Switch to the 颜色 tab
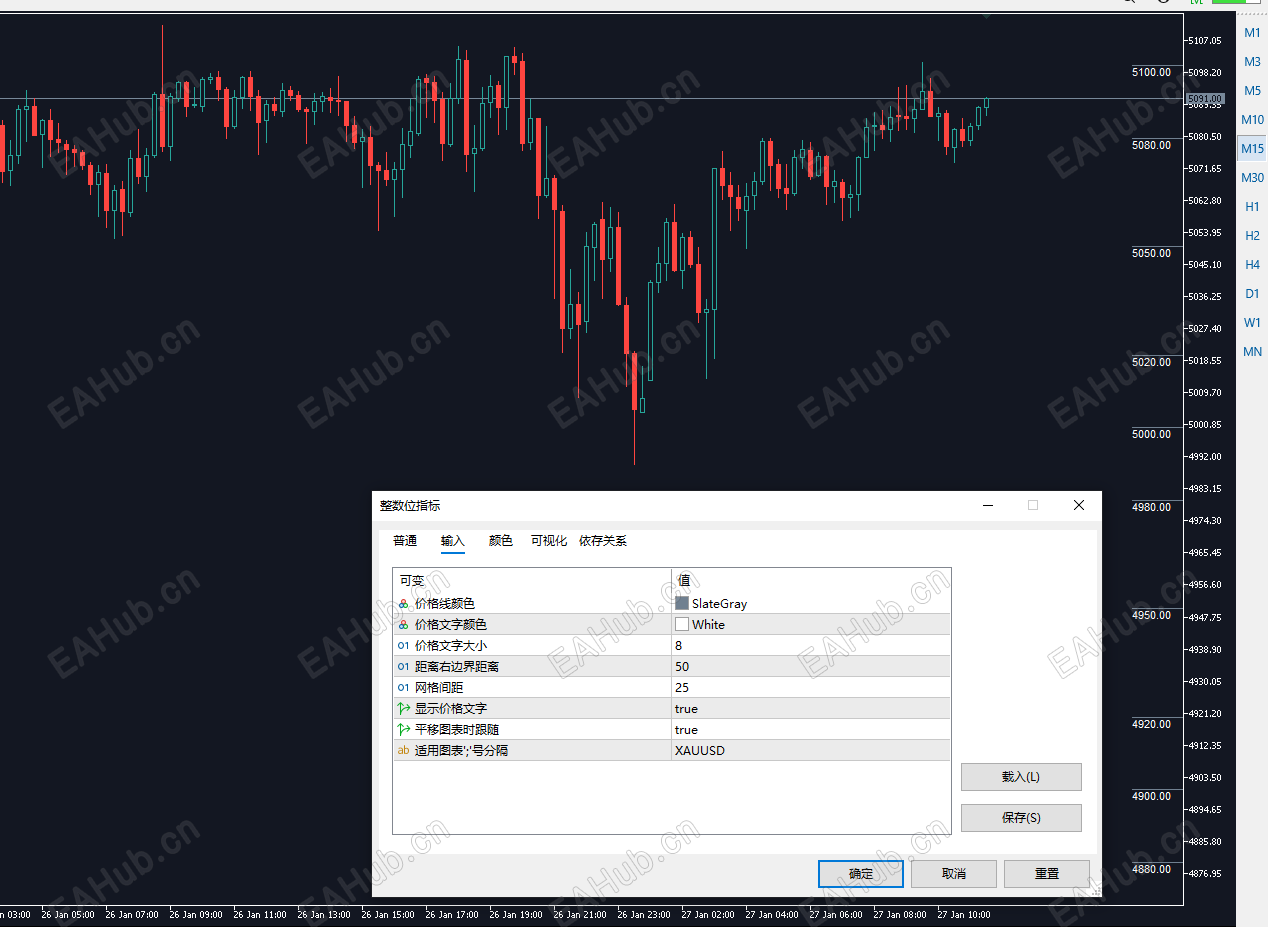 tap(500, 541)
